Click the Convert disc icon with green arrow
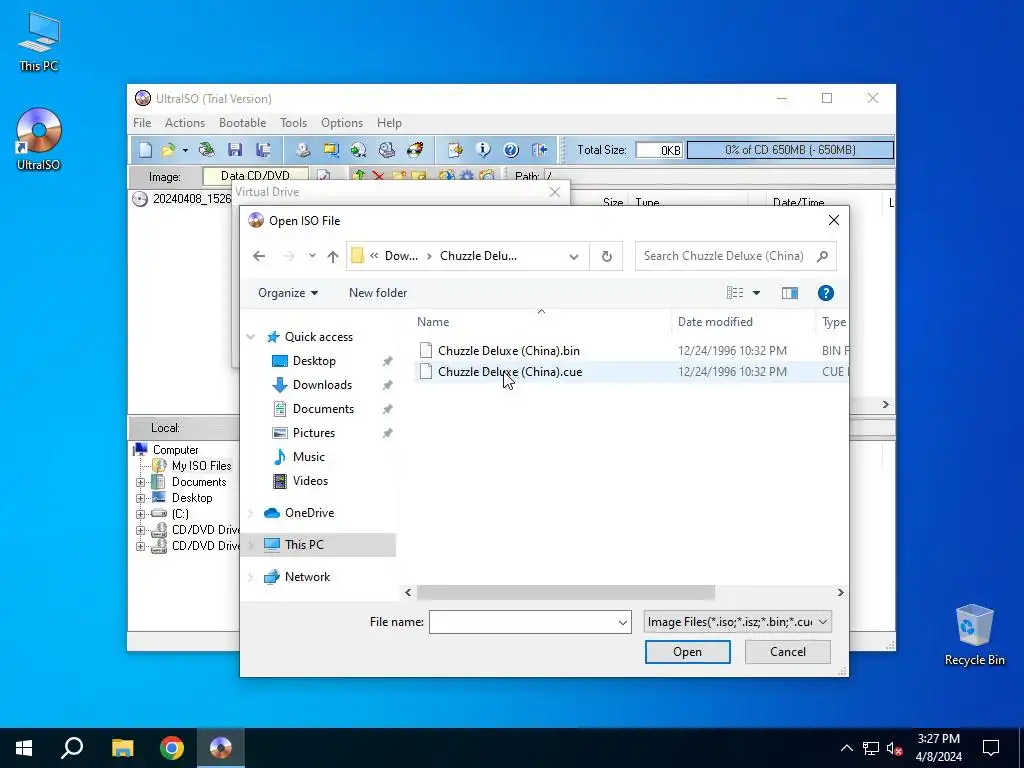The height and width of the screenshot is (768, 1024). pos(359,150)
